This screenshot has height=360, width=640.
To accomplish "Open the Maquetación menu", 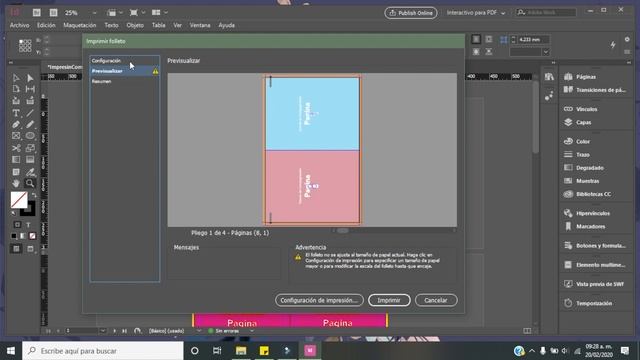I will point(80,25).
